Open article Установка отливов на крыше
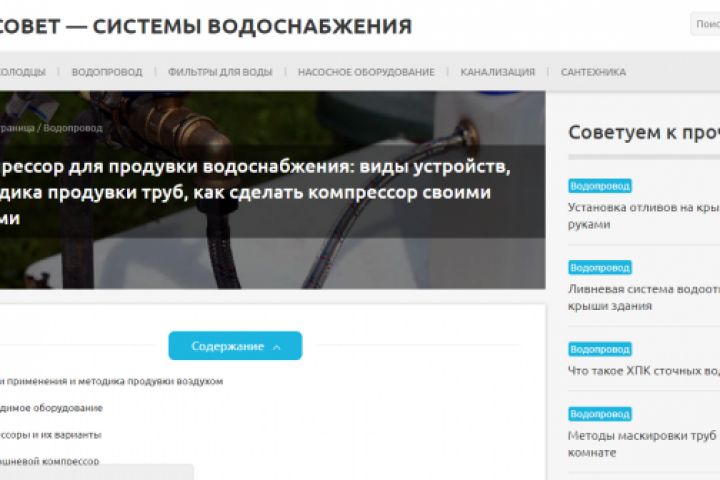Image resolution: width=720 pixels, height=480 pixels. click(644, 216)
